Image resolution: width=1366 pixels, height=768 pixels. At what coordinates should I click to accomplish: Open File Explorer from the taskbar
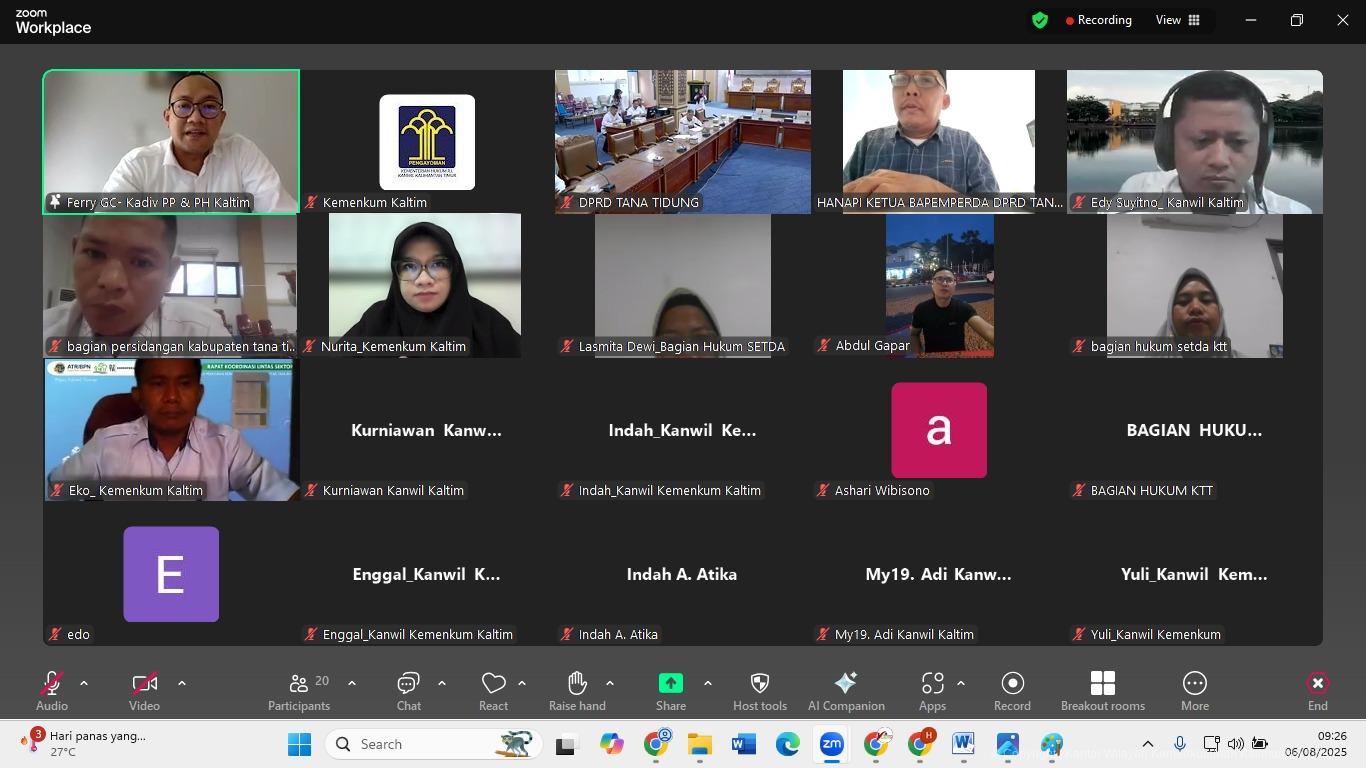tap(699, 744)
